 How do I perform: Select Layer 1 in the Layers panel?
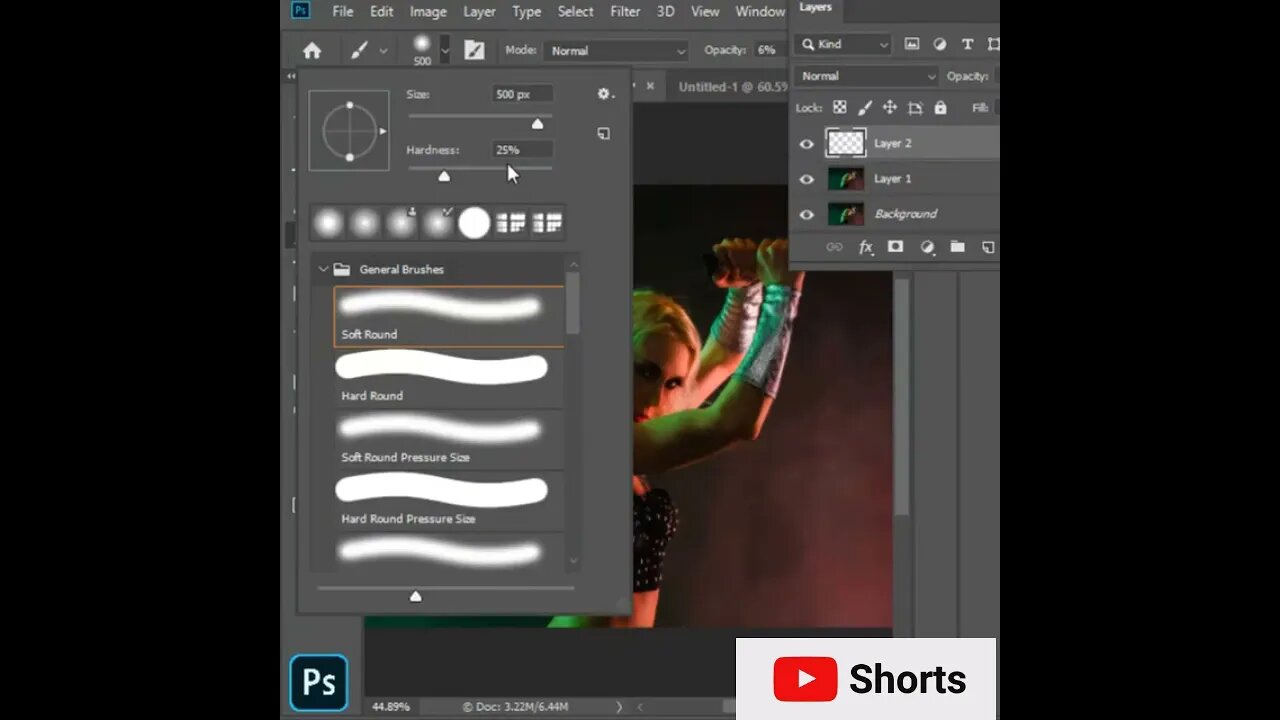coord(894,179)
